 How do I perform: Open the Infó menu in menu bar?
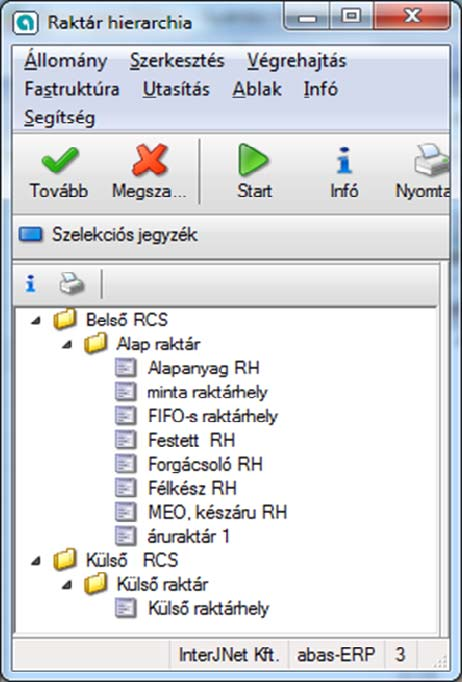(321, 89)
